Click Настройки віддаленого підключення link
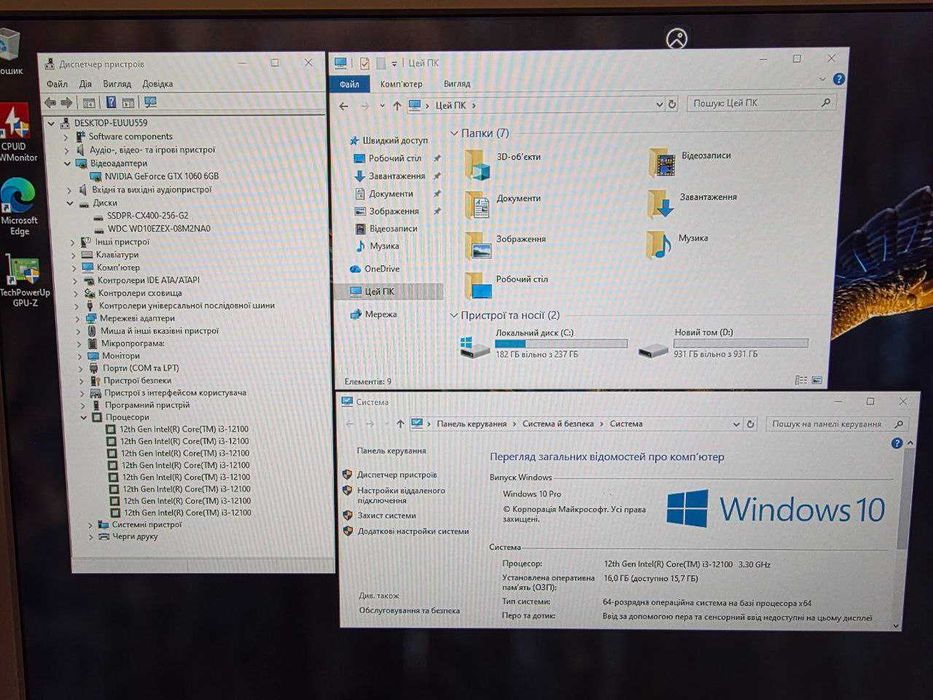This screenshot has width=933, height=700. [x=401, y=495]
